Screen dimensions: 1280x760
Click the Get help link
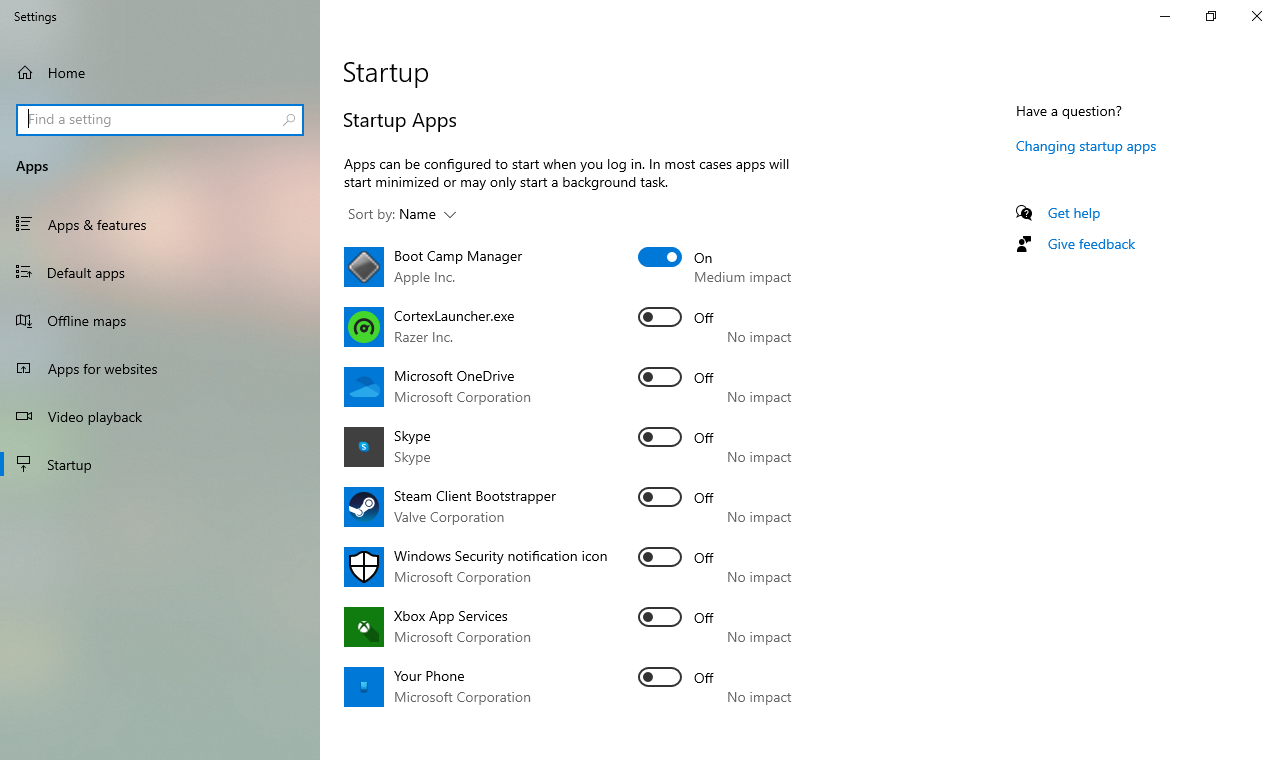click(1073, 213)
